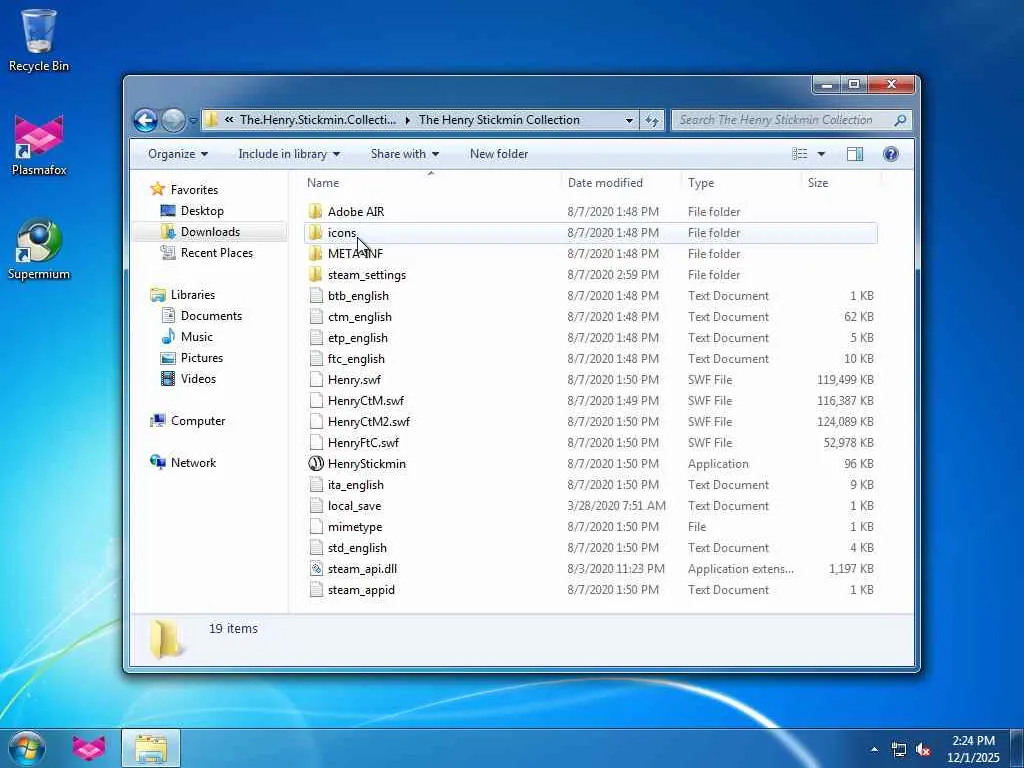Open the Windows Start orb
Screen dimensions: 1024x768
point(26,748)
